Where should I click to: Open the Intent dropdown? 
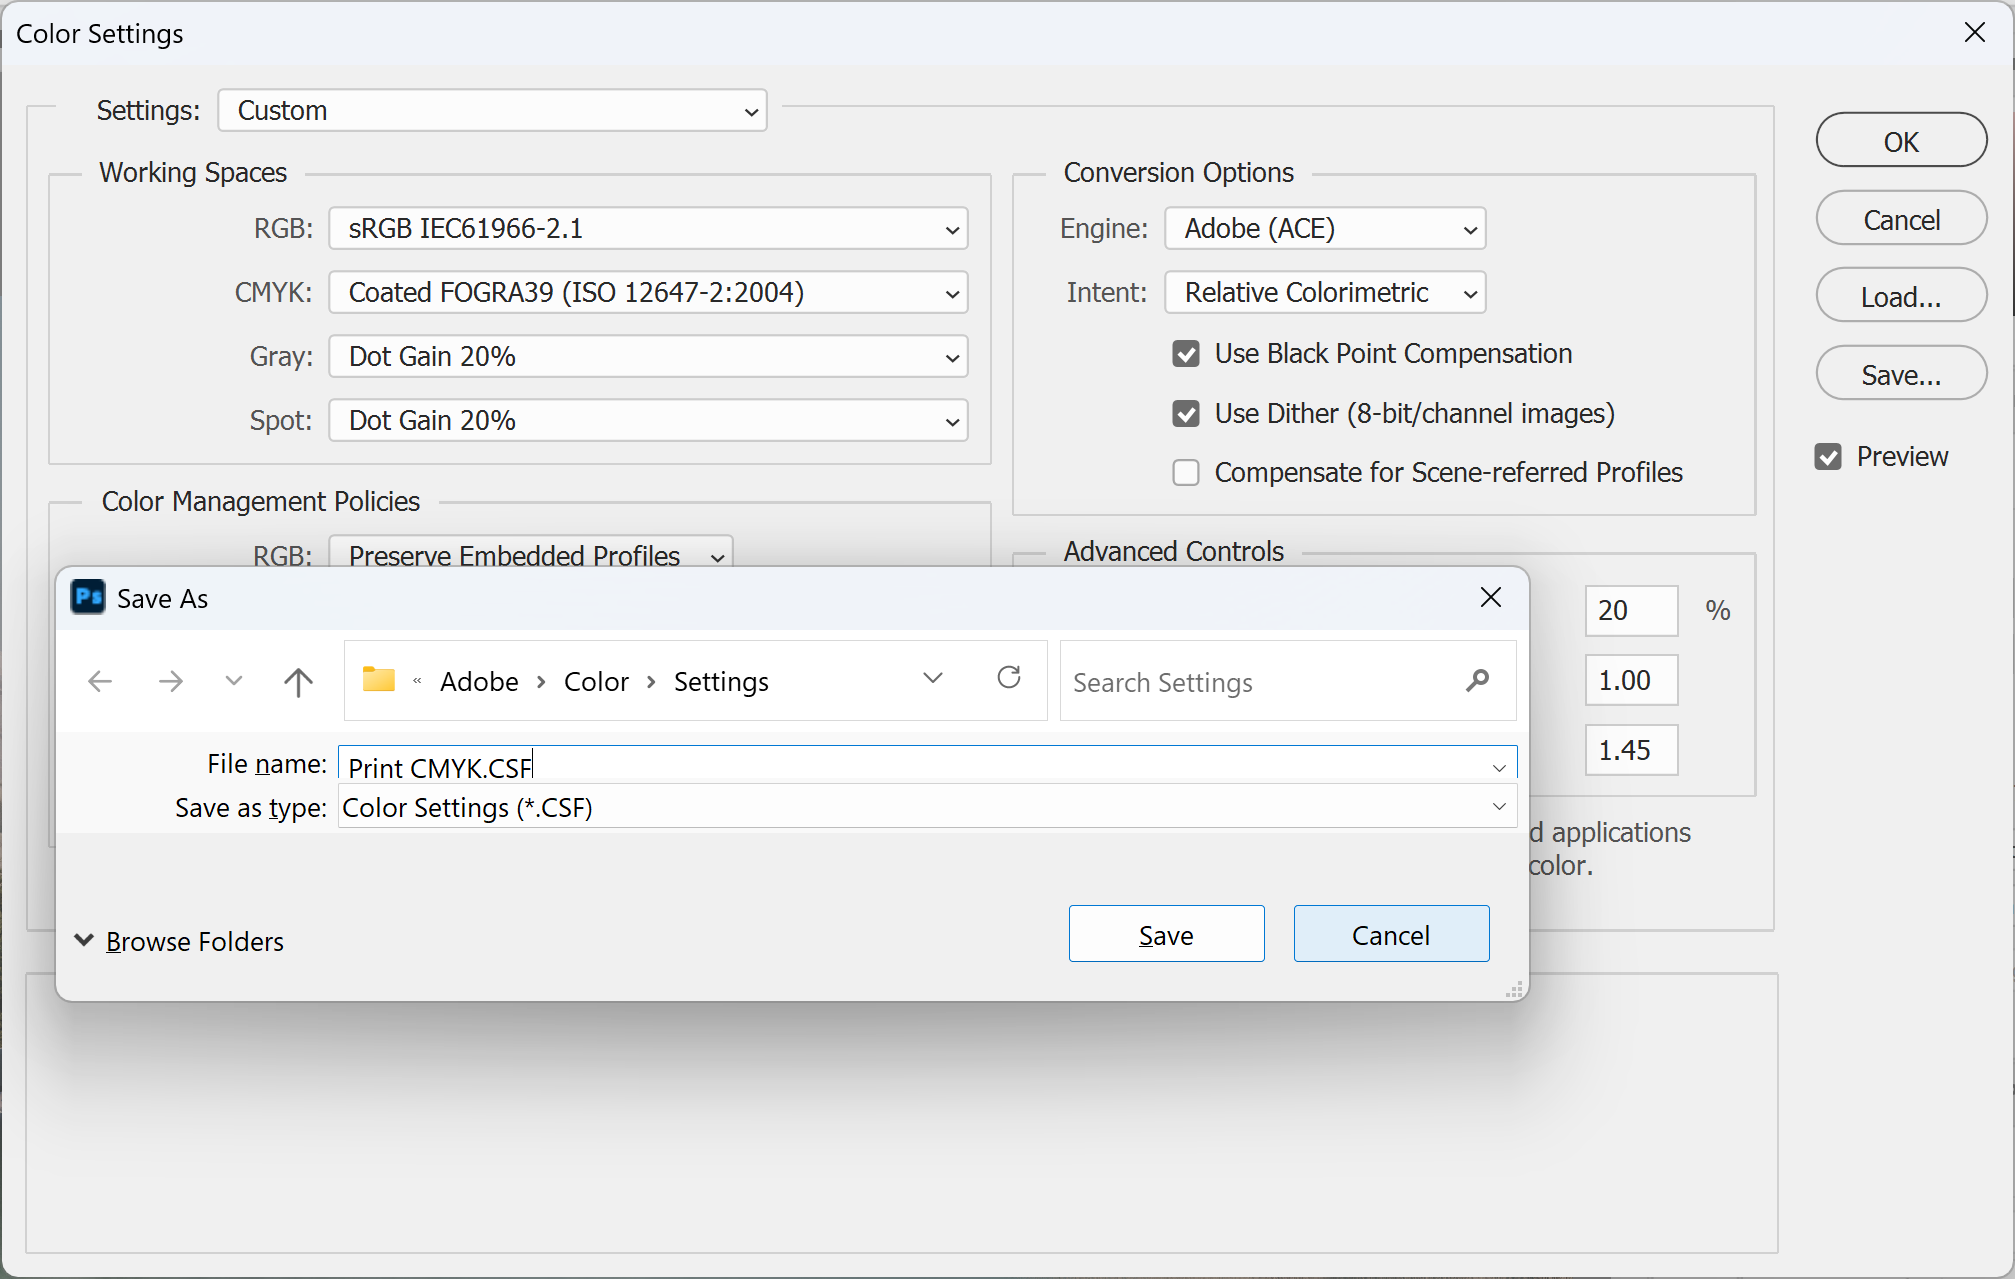[1325, 293]
